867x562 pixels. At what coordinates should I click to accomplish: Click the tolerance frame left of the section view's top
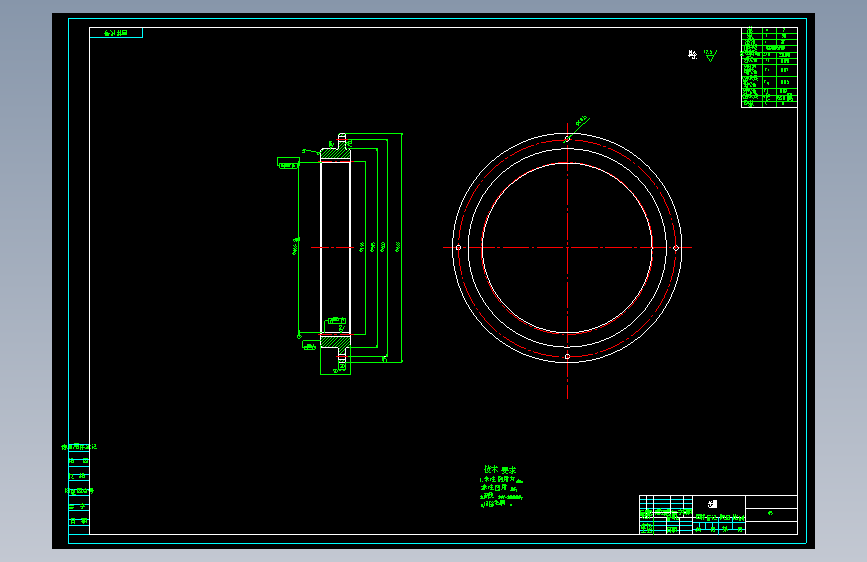tap(288, 163)
